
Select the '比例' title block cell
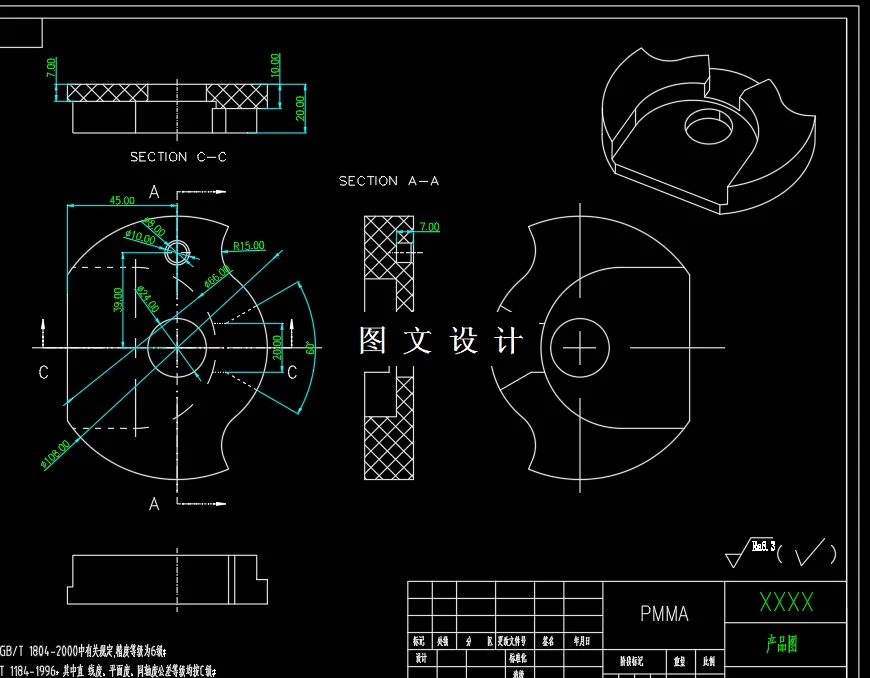tap(709, 661)
